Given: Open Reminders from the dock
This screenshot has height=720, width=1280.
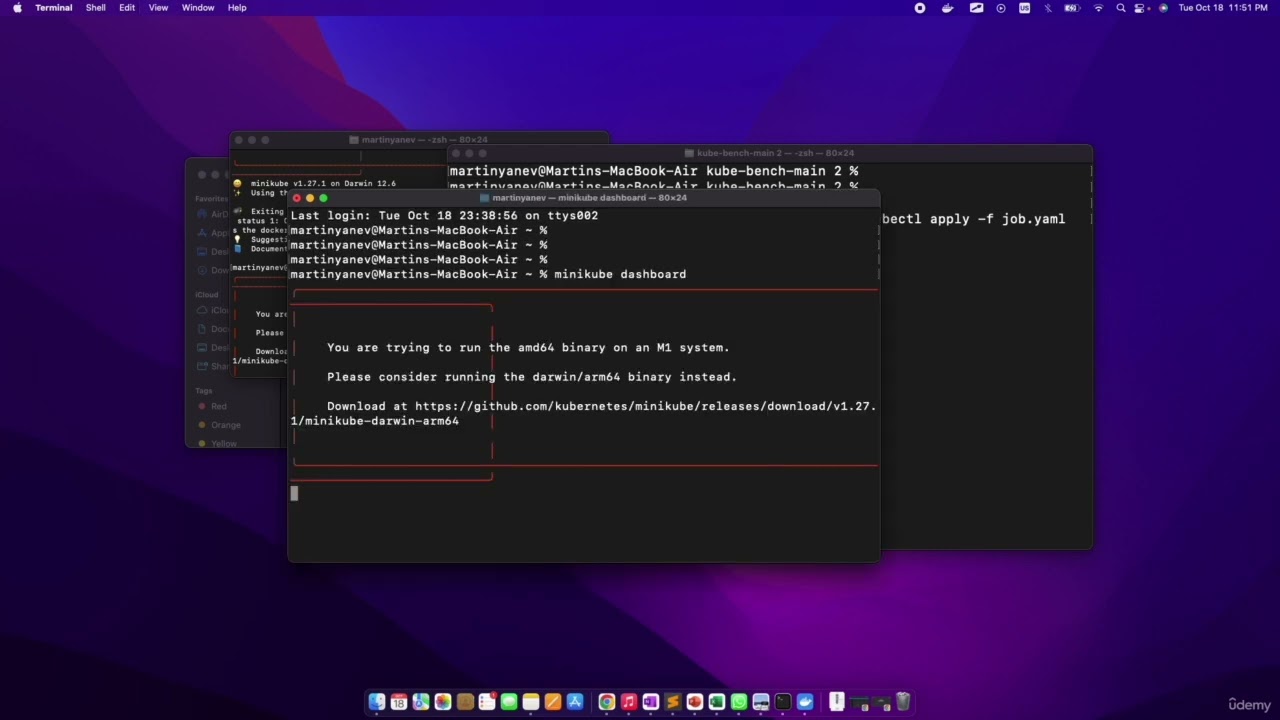Looking at the screenshot, I should pos(487,702).
